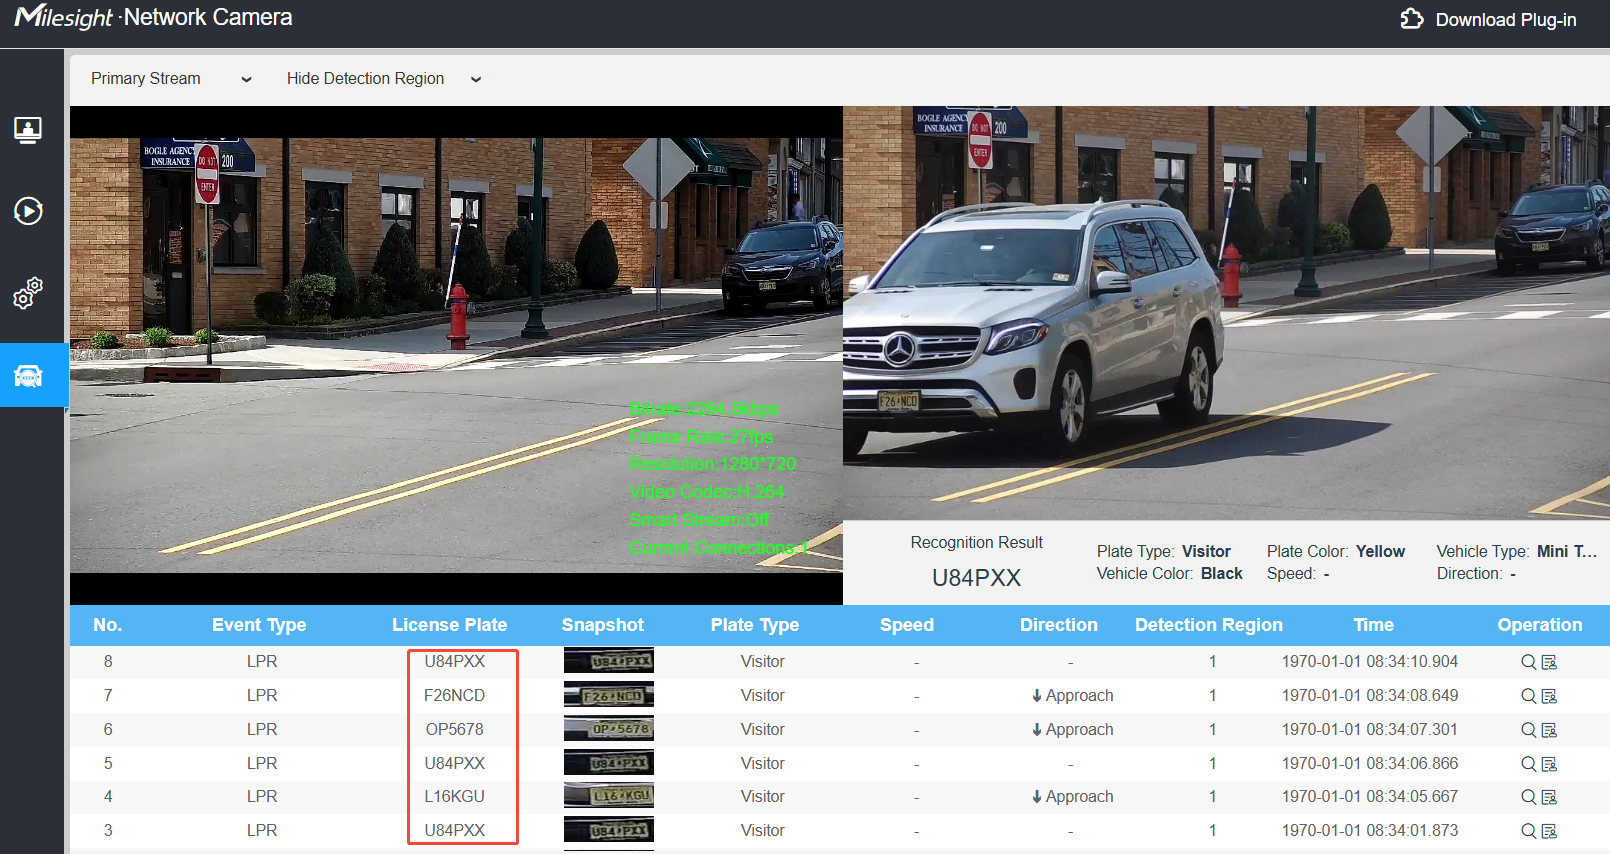Expand the Primary Stream dropdown
1610x854 pixels.
pos(171,79)
